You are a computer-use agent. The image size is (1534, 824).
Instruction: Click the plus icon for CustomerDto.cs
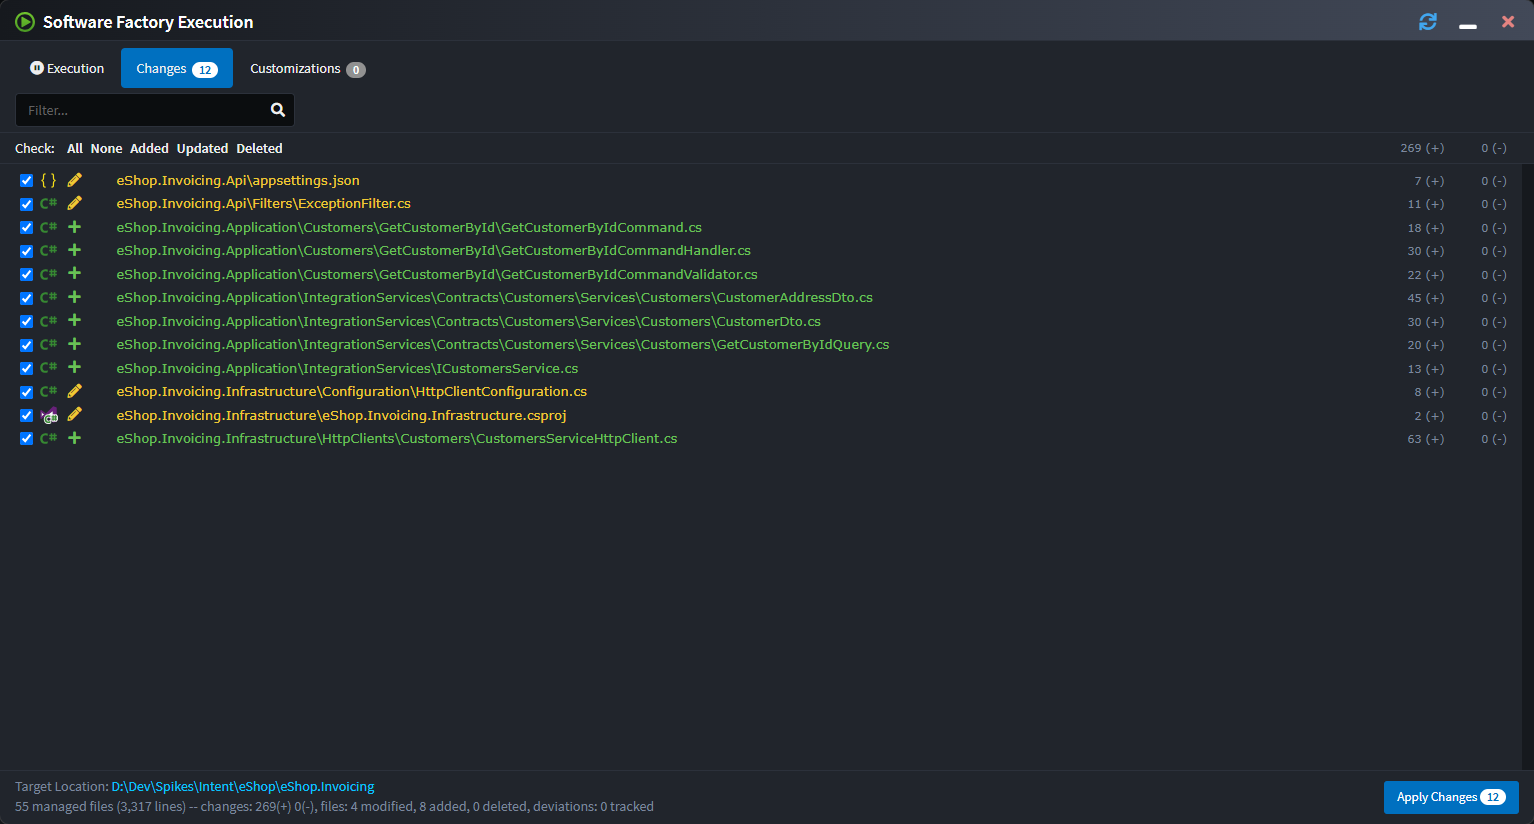tap(74, 321)
